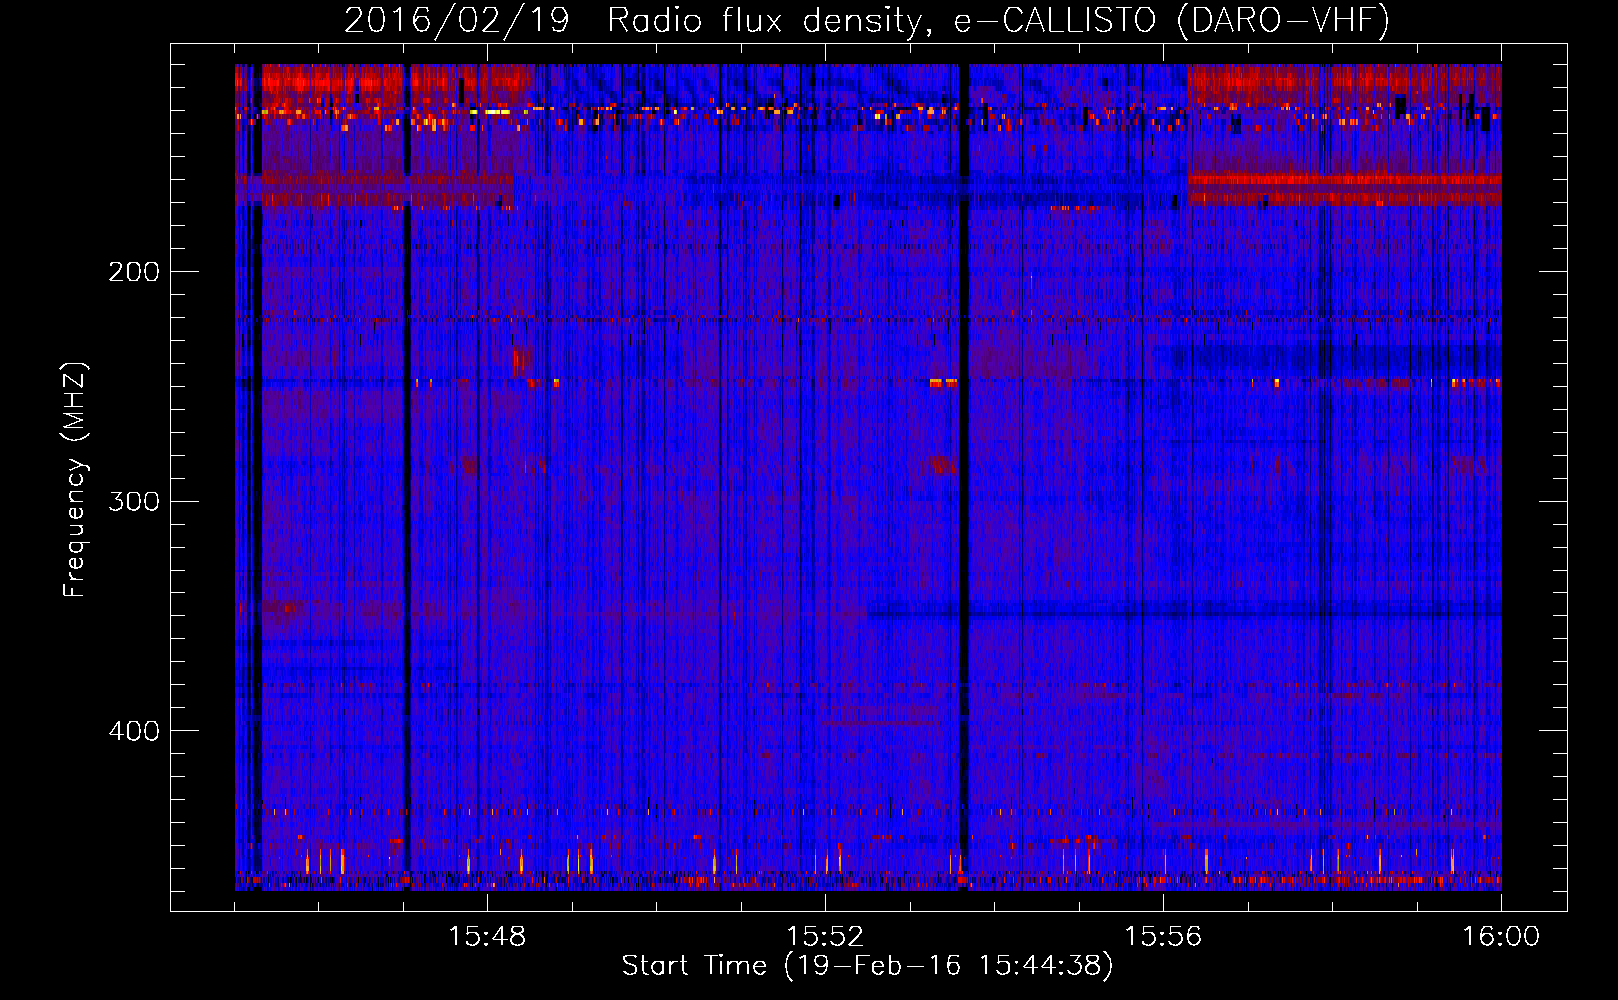Click the 15:56 time tick label
The height and width of the screenshot is (1000, 1618).
pyautogui.click(x=1163, y=937)
